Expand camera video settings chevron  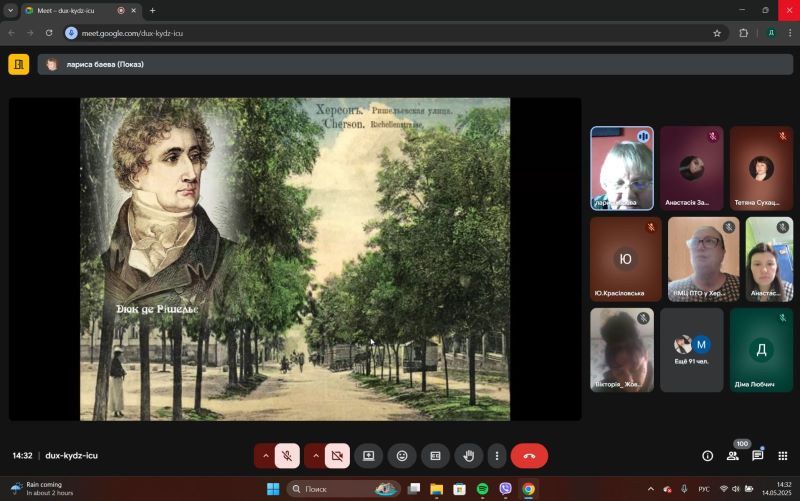pyautogui.click(x=315, y=456)
